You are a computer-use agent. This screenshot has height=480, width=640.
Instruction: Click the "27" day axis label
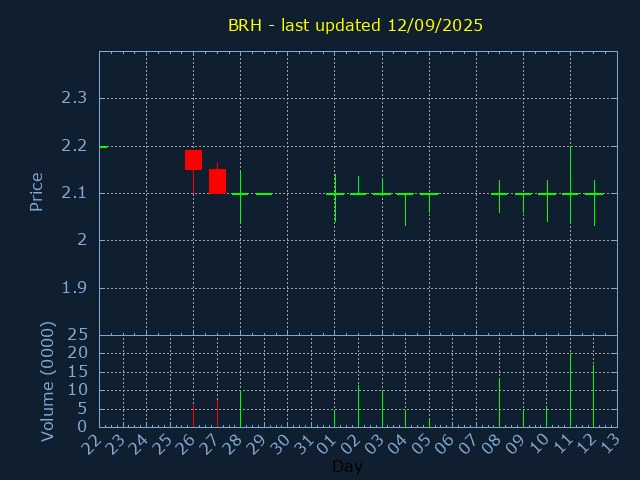(210, 444)
